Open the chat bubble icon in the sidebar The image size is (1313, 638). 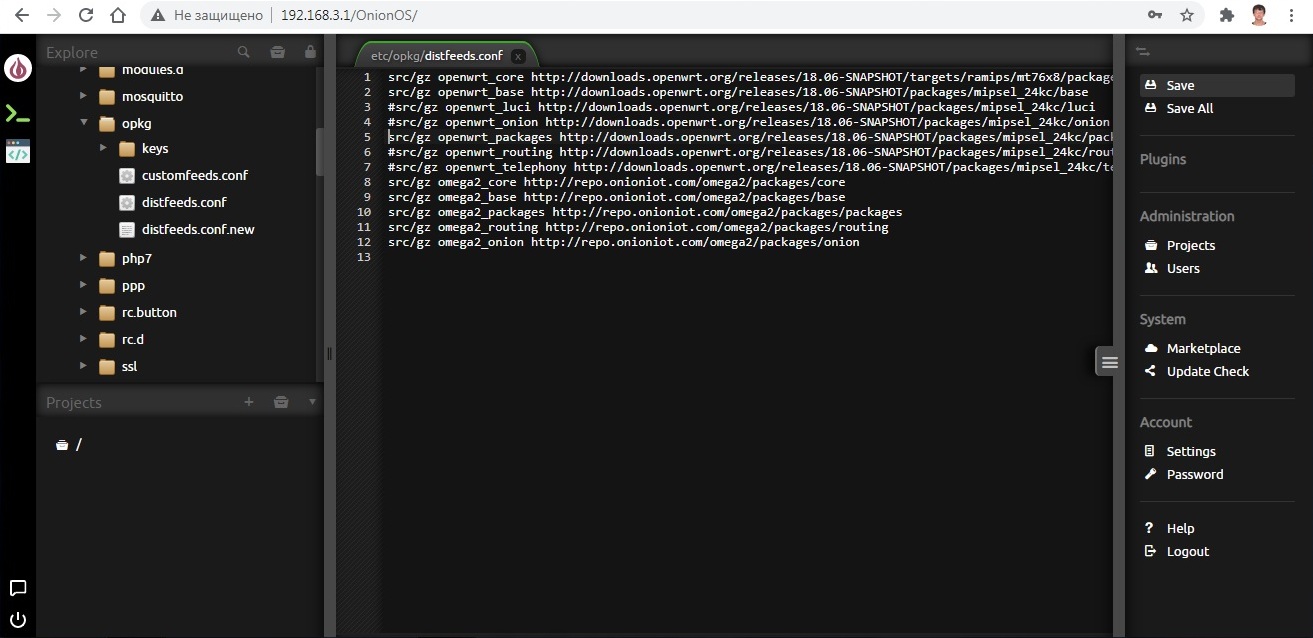17,588
